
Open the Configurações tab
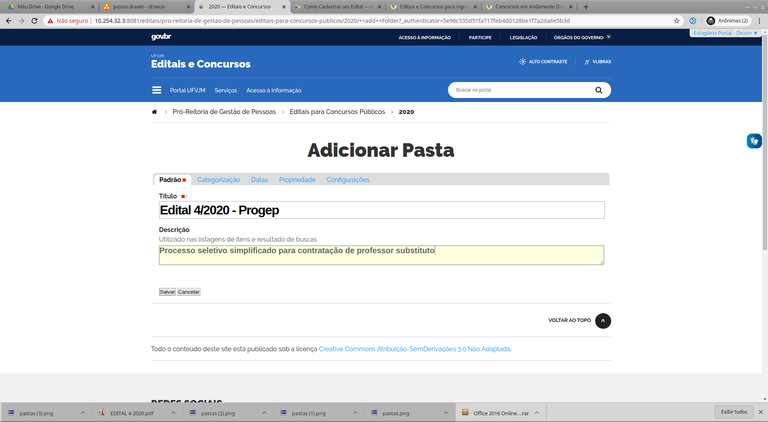tap(348, 180)
